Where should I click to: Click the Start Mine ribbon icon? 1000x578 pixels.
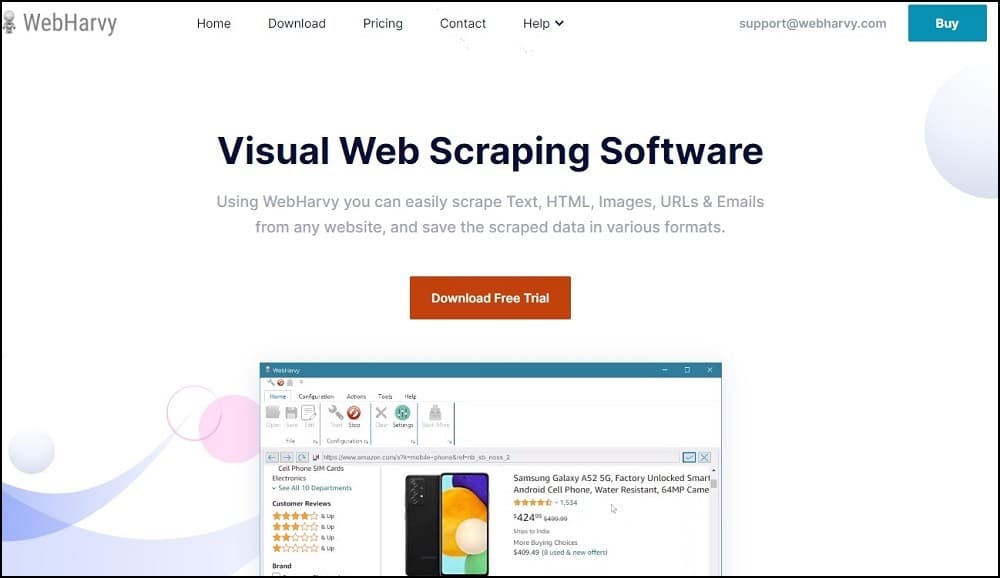tap(436, 417)
